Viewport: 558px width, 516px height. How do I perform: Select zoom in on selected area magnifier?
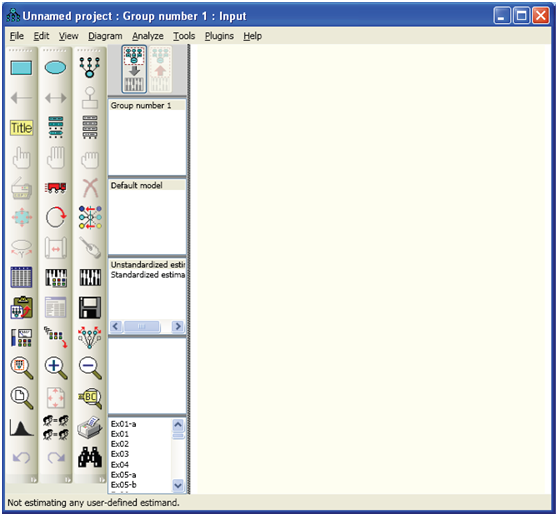(x=21, y=368)
